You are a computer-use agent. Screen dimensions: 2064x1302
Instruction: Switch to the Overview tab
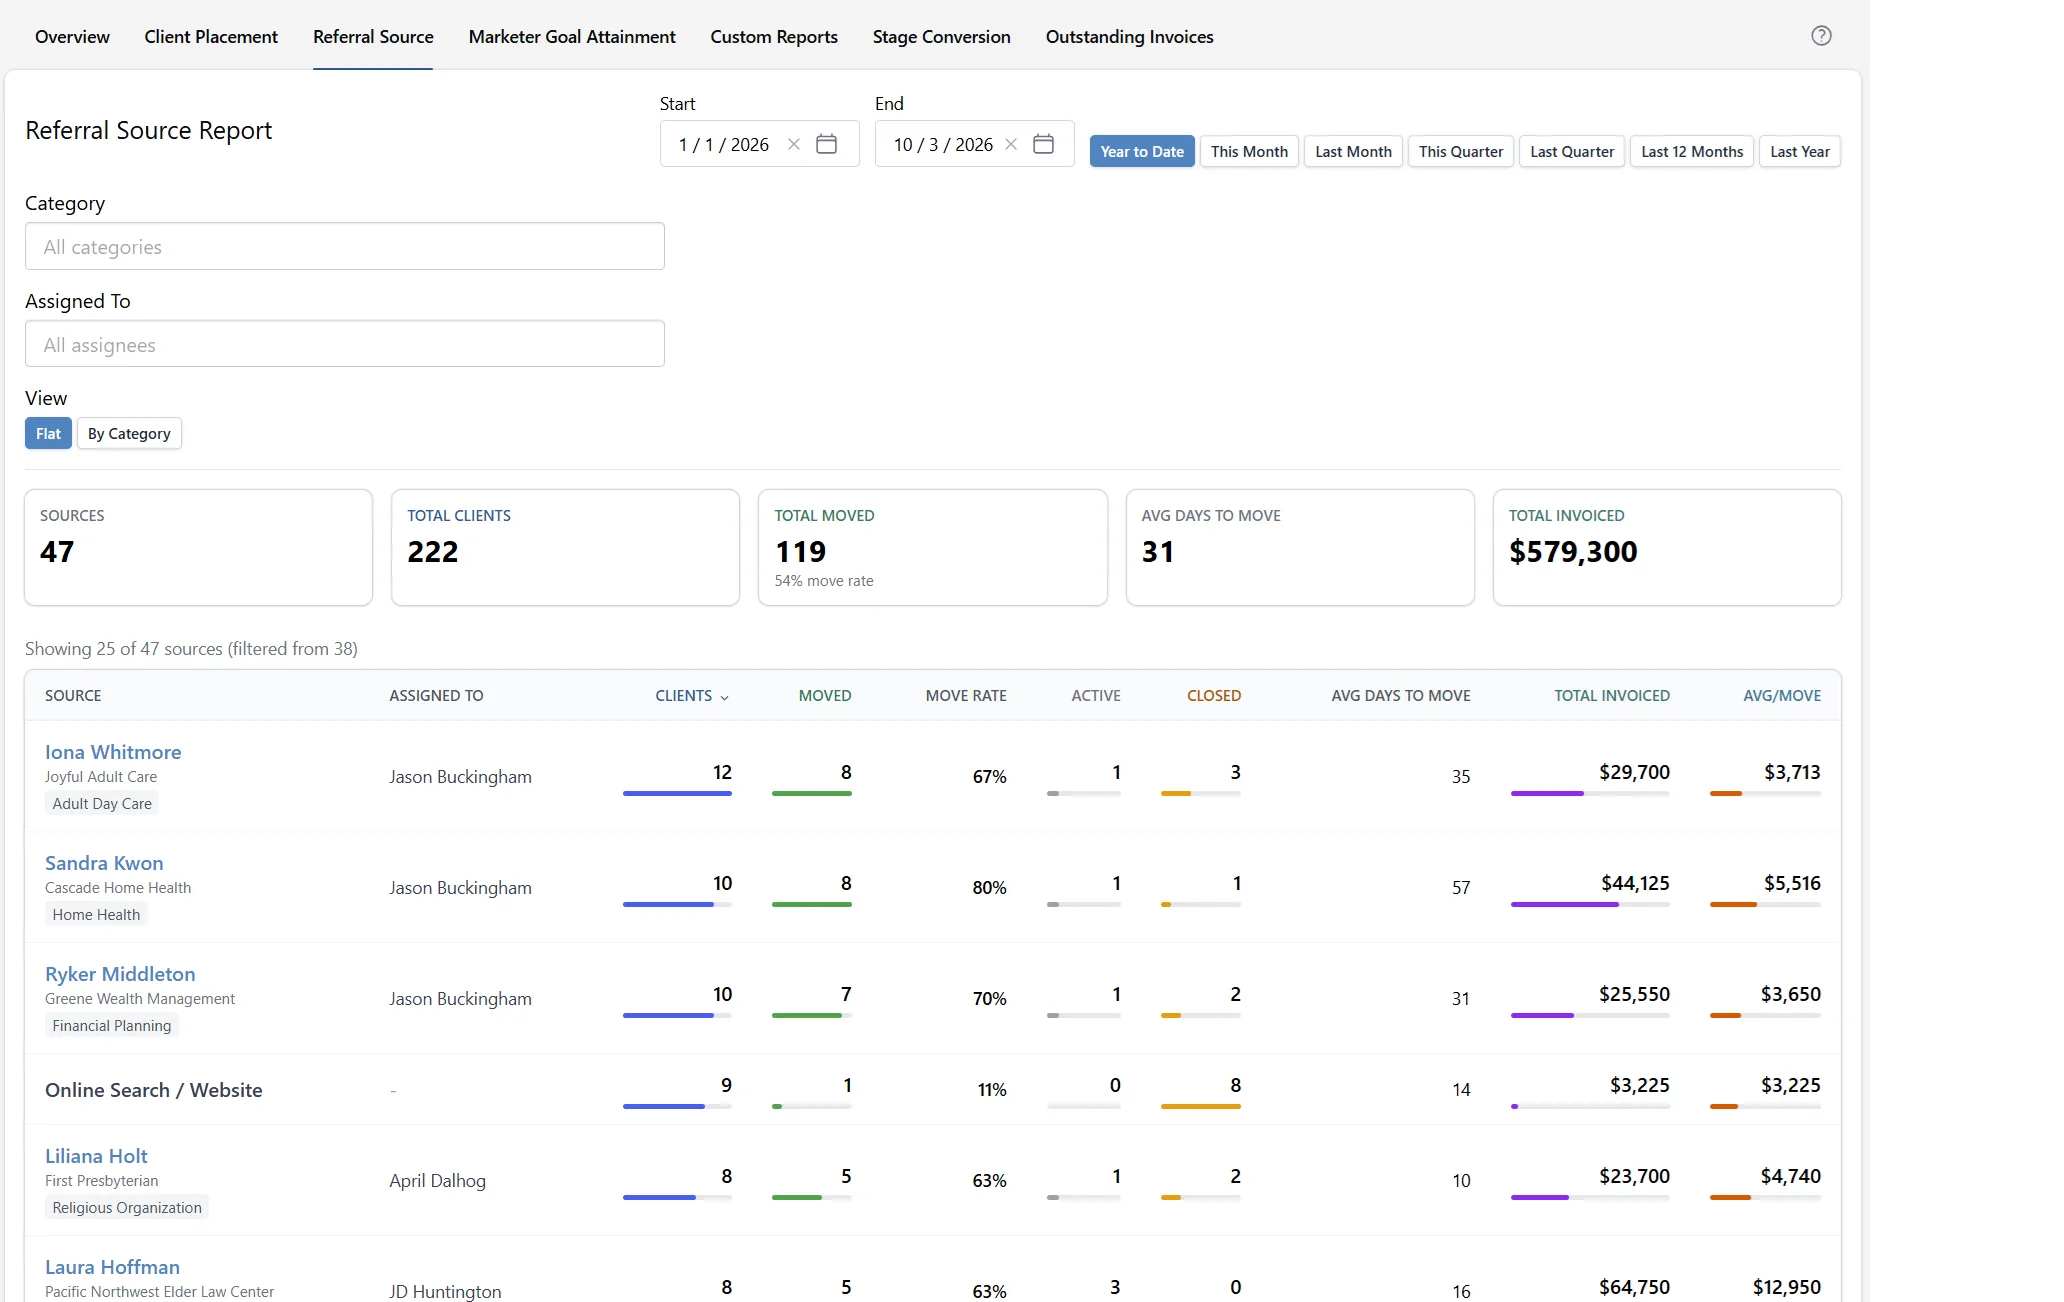click(x=72, y=37)
